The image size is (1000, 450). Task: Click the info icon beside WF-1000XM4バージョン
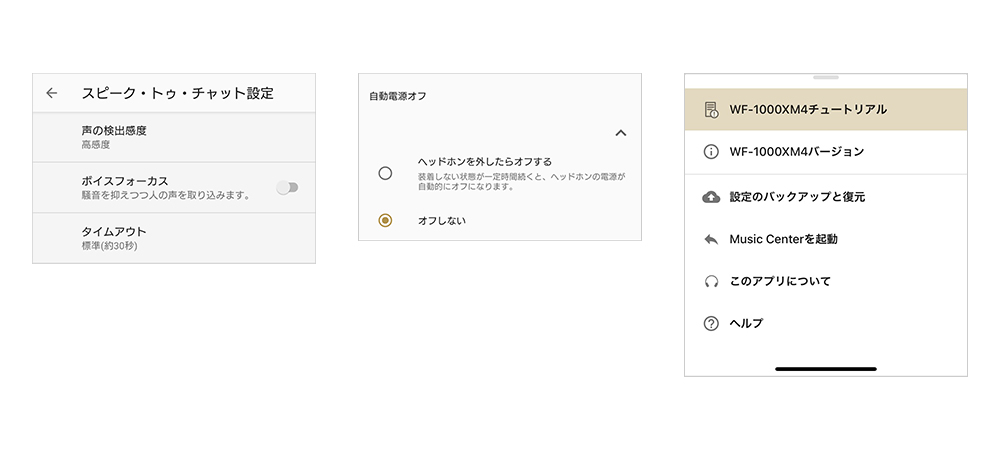click(x=711, y=152)
